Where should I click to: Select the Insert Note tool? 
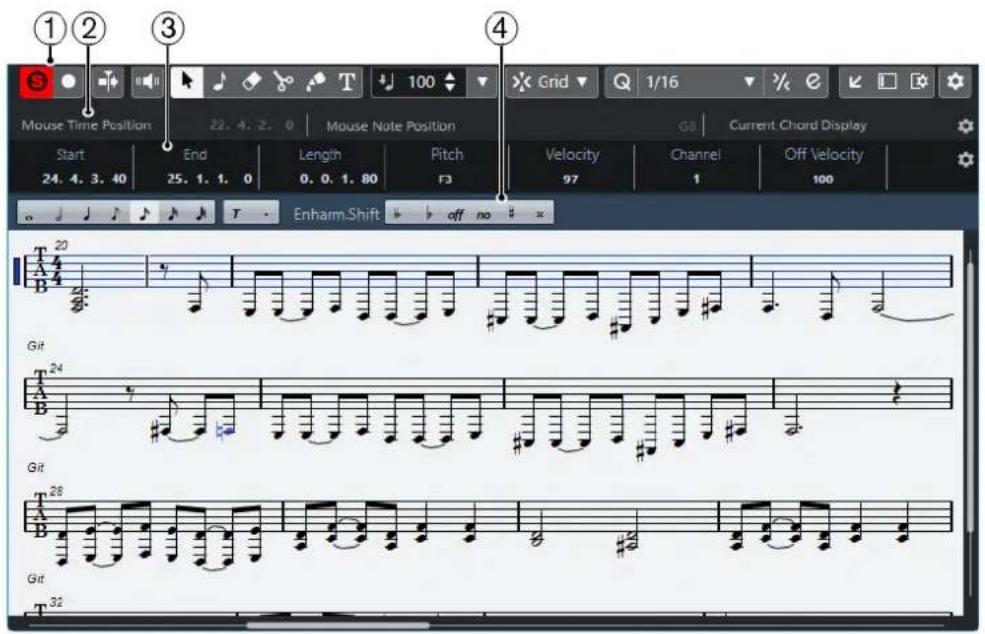click(219, 82)
